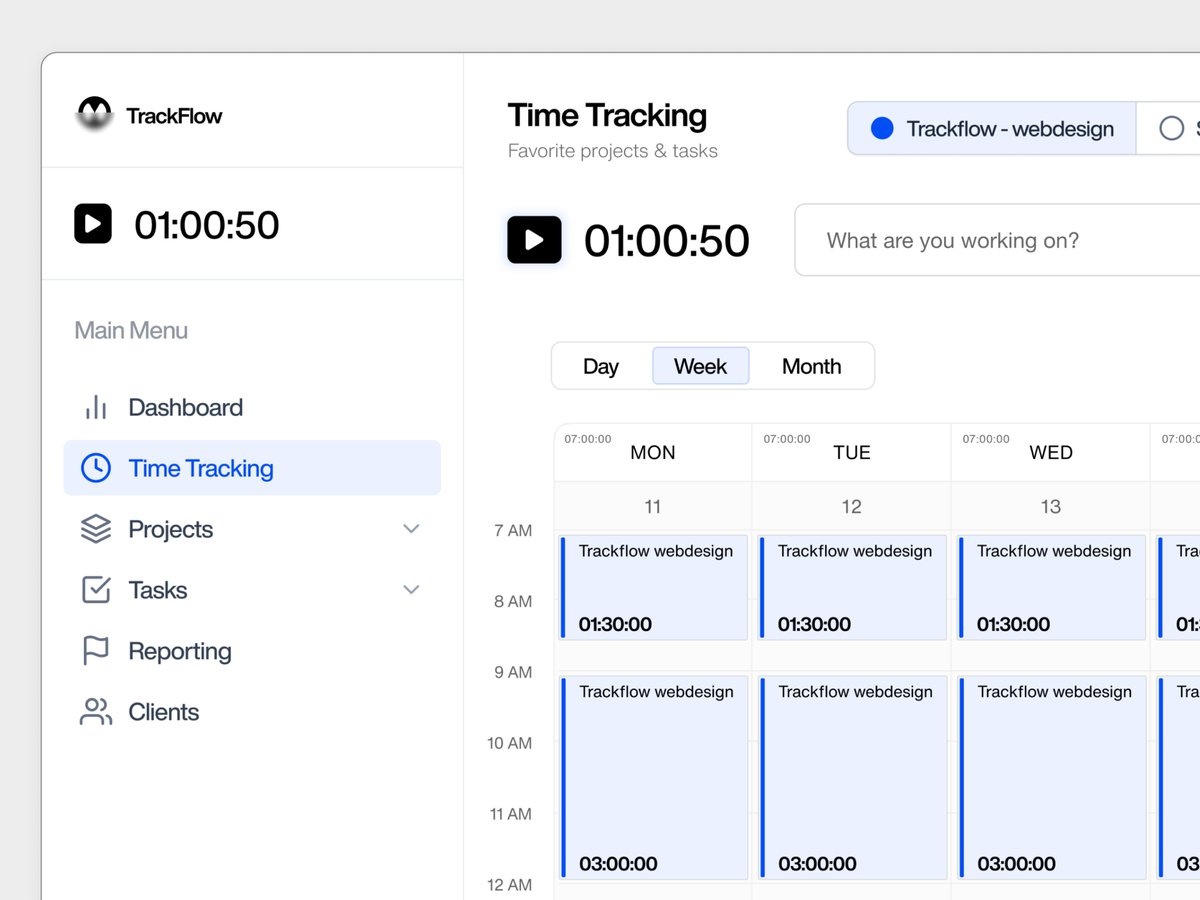Viewport: 1200px width, 900px height.
Task: Select date 11 in the calendar
Action: pos(653,506)
